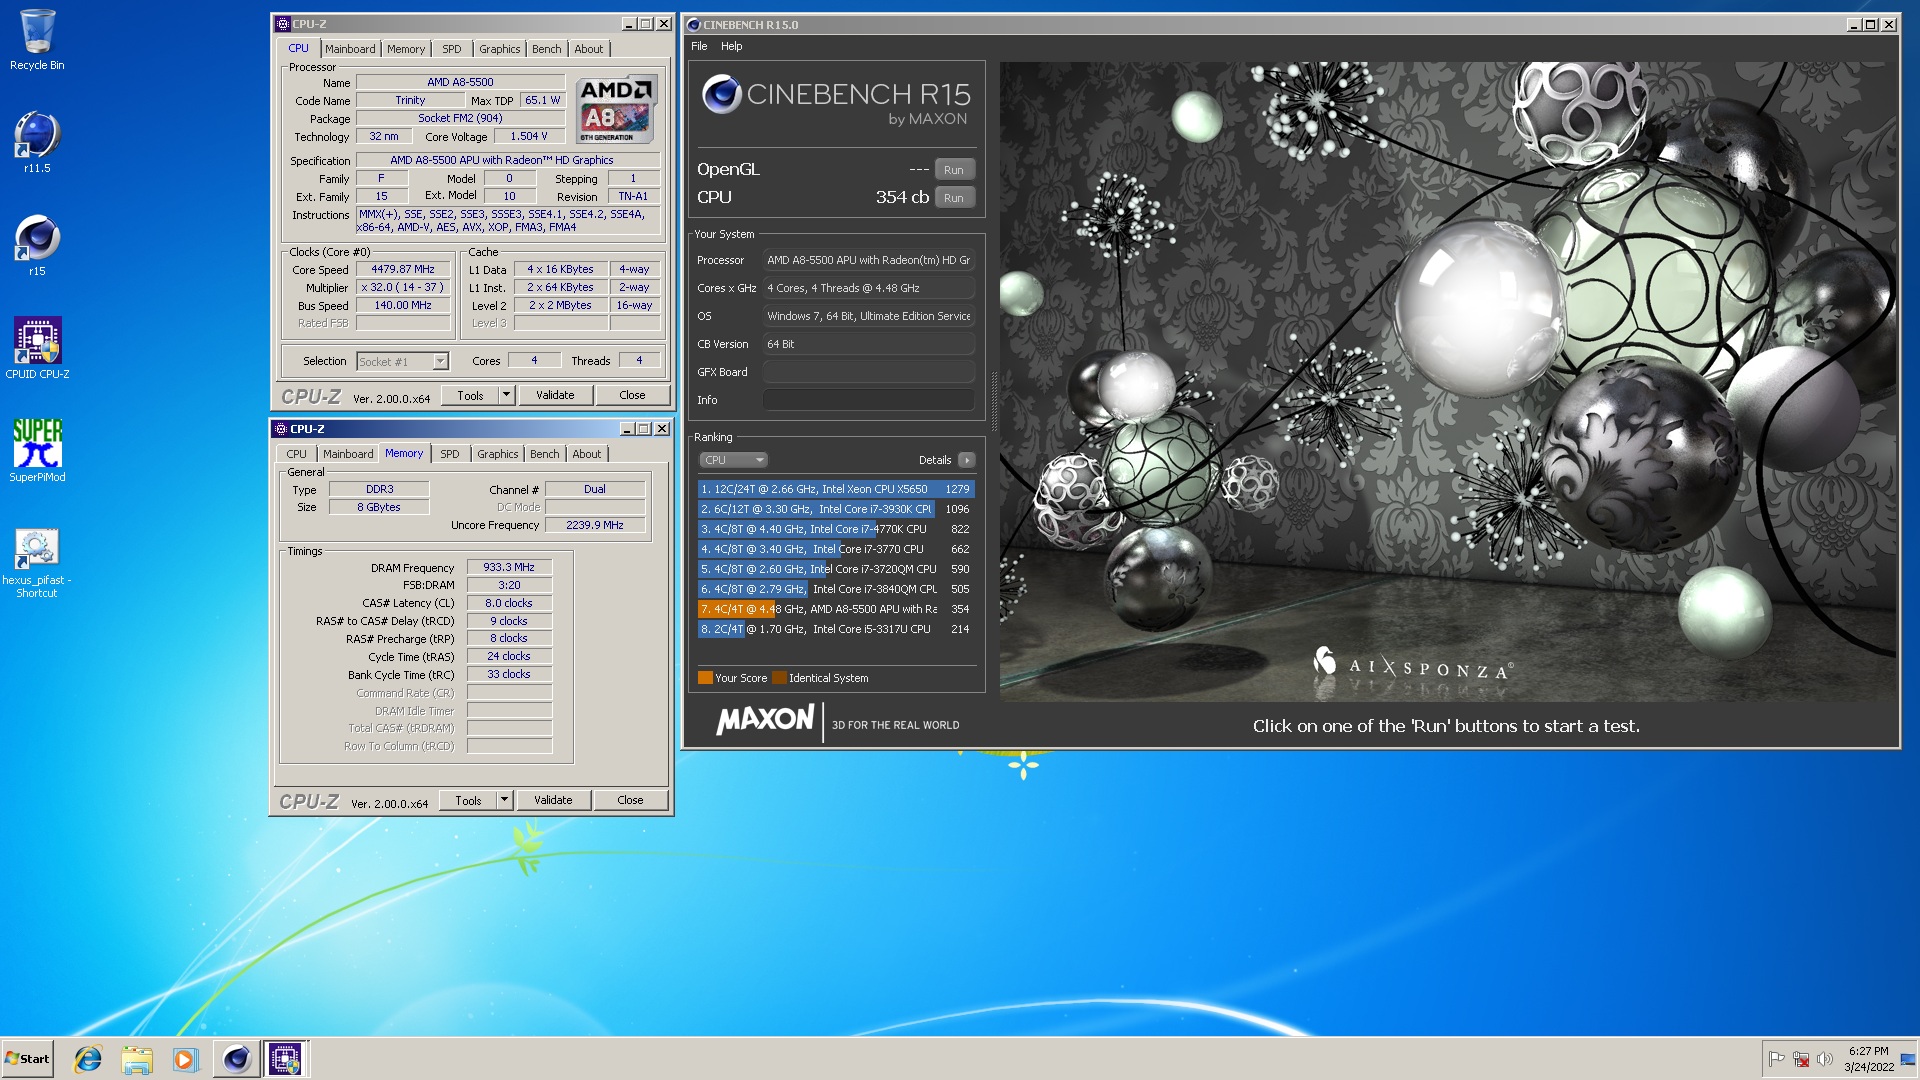Click the network status tray icon
1920x1080 pixels.
1801,1059
